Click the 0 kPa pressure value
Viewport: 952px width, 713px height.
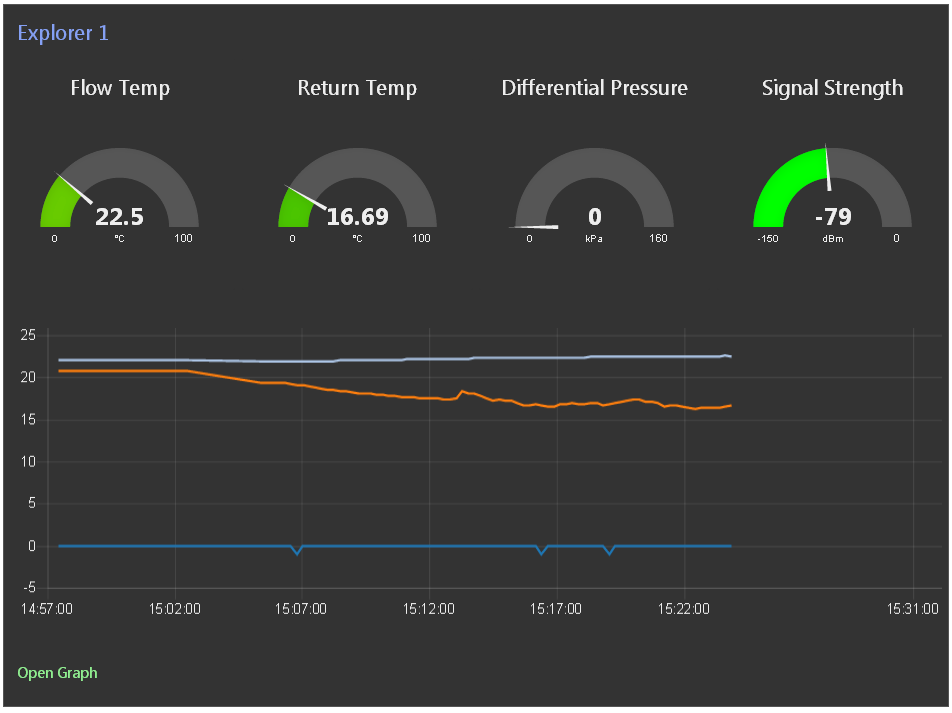594,217
